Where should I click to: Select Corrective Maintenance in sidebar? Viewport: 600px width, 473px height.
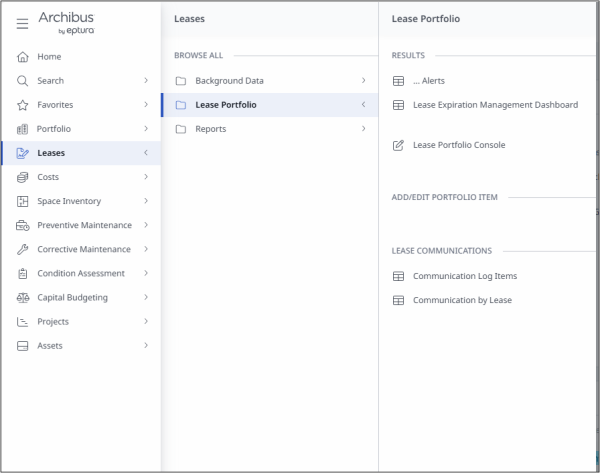click(x=84, y=250)
